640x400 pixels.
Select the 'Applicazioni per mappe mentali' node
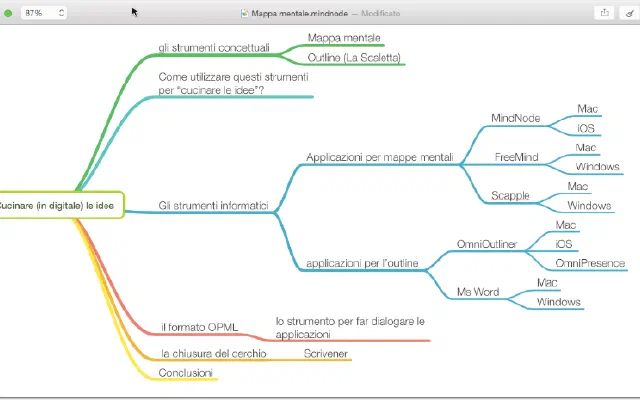point(380,158)
